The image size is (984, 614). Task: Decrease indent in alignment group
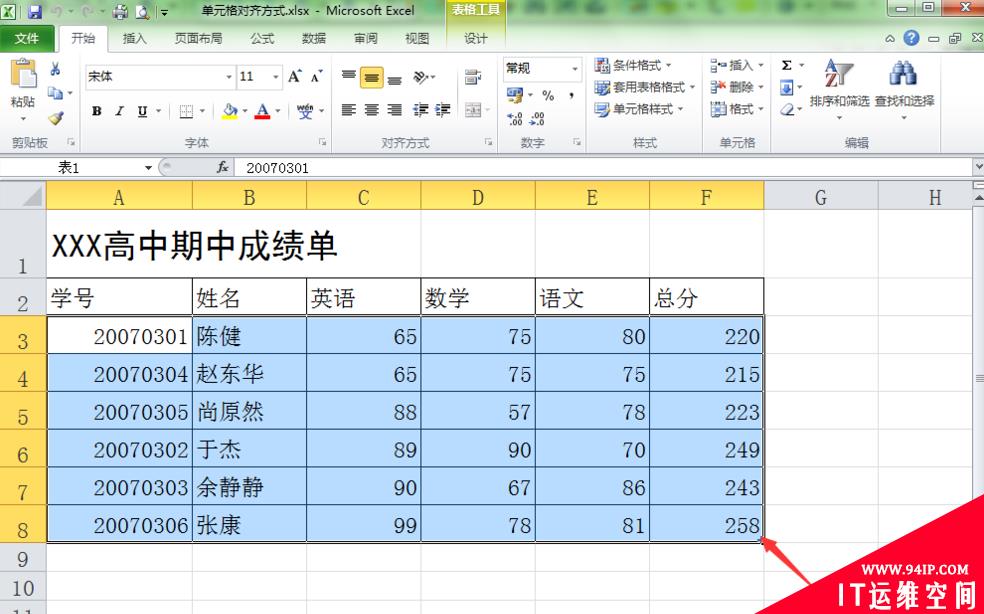click(420, 110)
